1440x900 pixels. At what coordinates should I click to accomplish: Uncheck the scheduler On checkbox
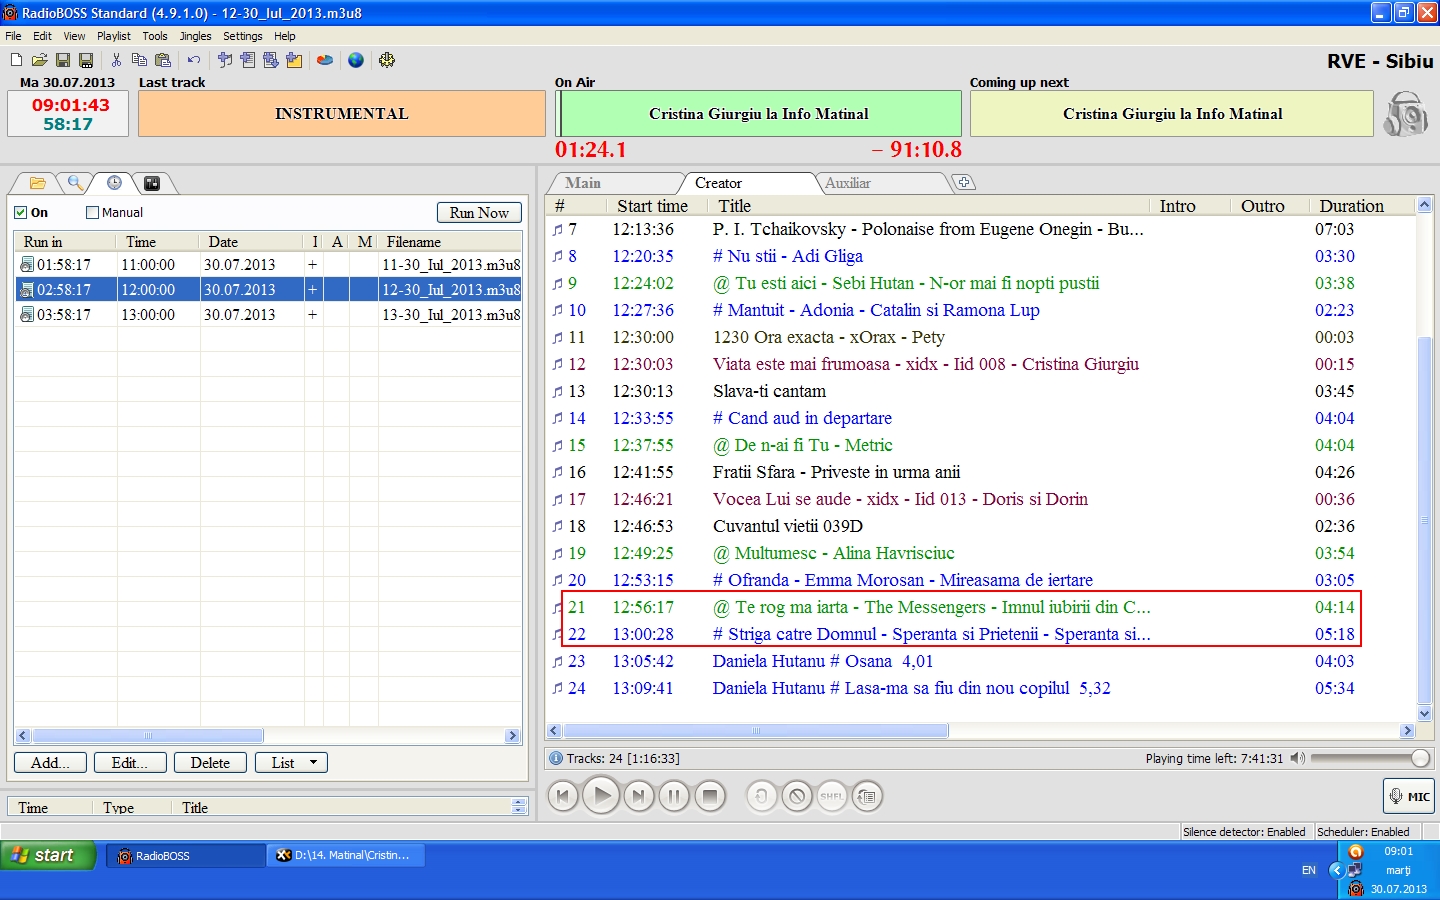20,212
